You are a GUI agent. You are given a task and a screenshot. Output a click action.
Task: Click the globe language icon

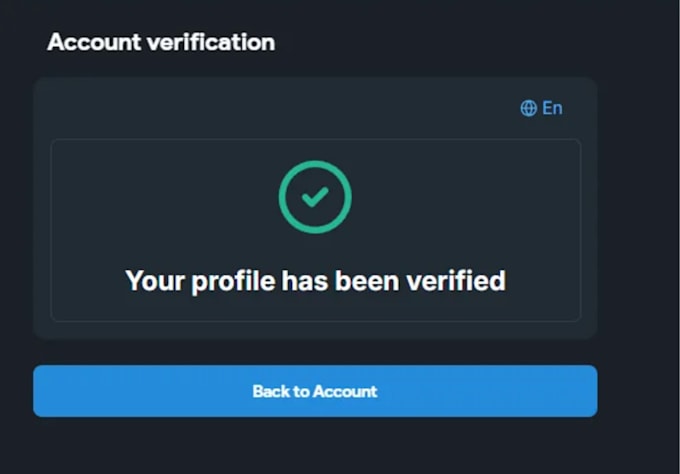(x=529, y=108)
